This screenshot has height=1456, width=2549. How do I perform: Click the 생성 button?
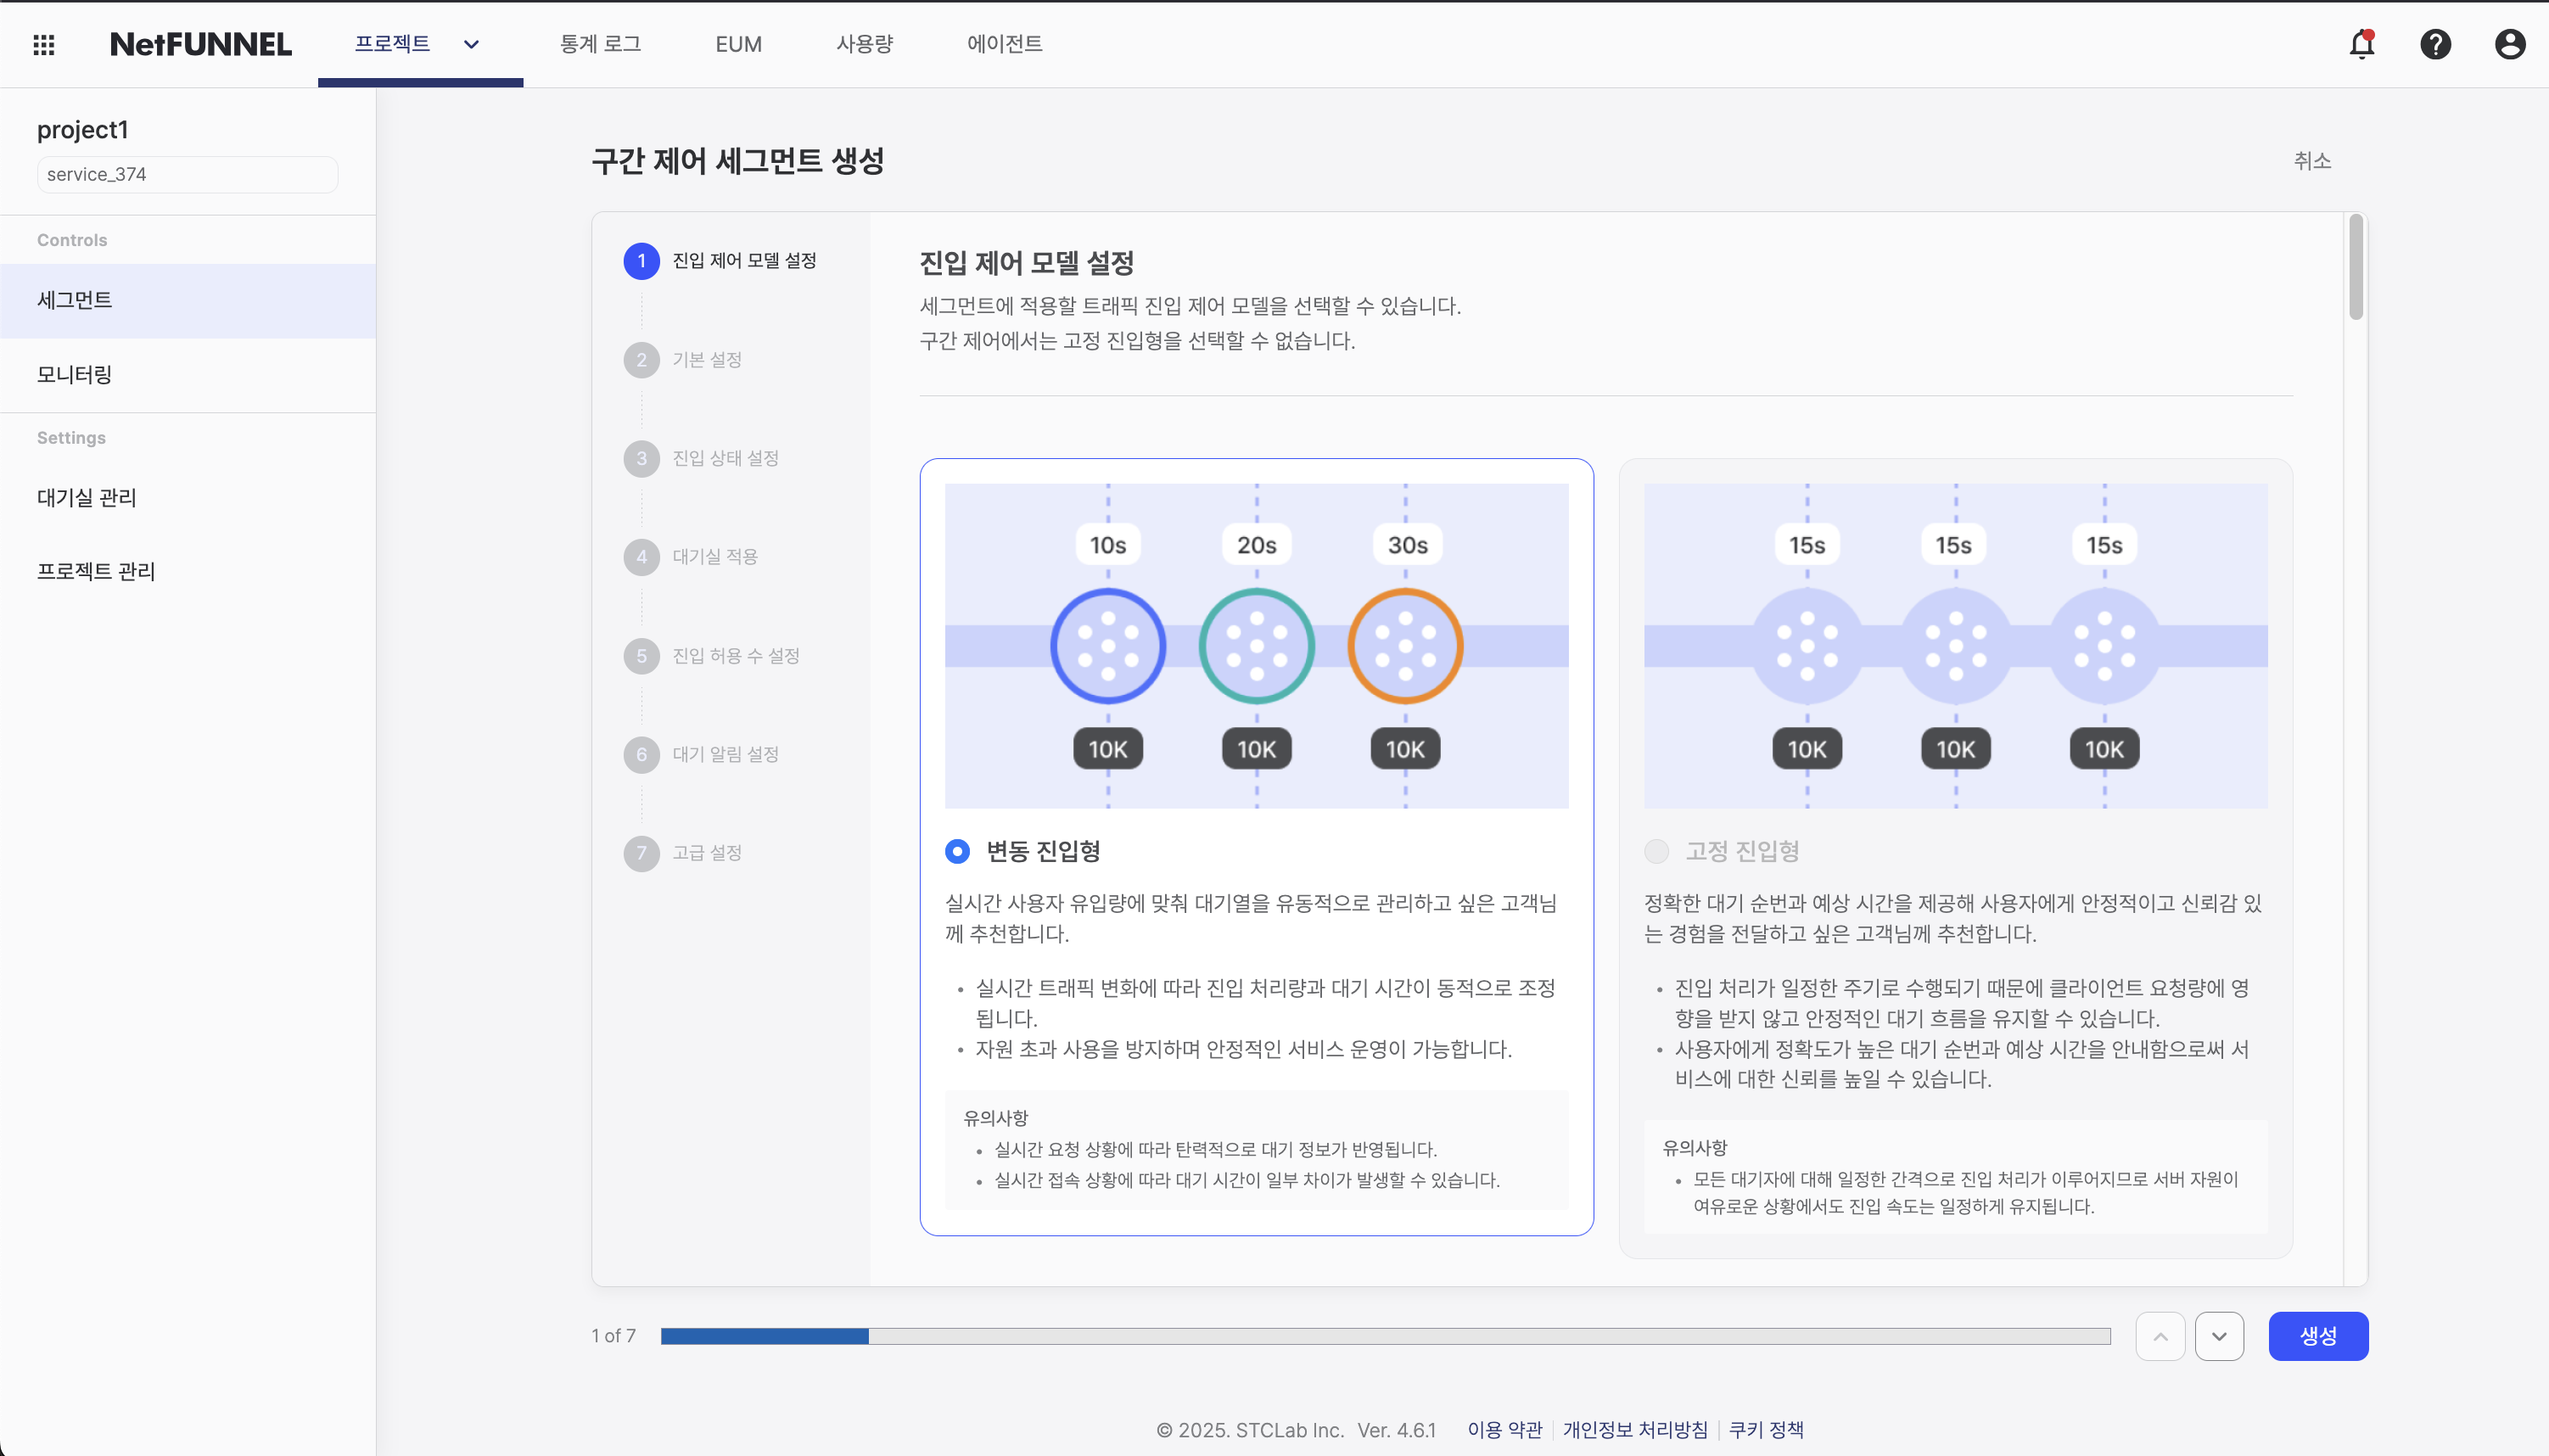coord(2319,1335)
